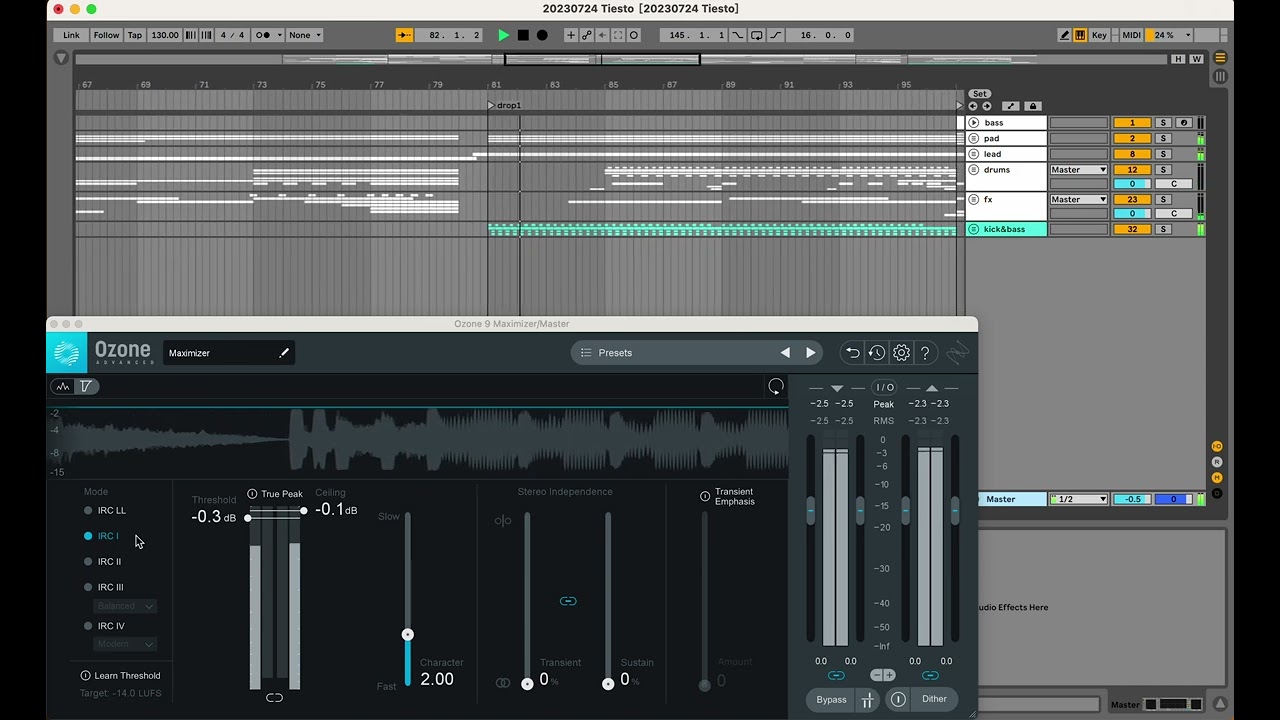This screenshot has height=720, width=1280.
Task: Enable Transient Emphasis
Action: 705,496
